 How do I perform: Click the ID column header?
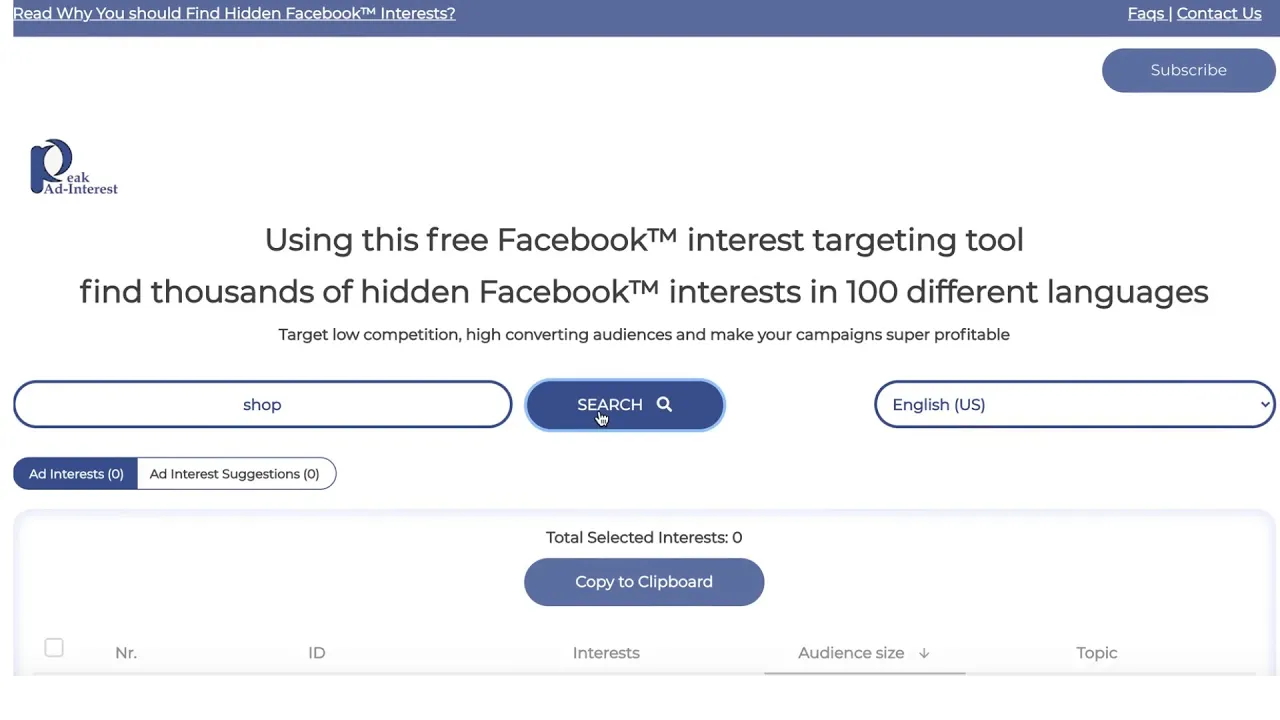point(317,653)
